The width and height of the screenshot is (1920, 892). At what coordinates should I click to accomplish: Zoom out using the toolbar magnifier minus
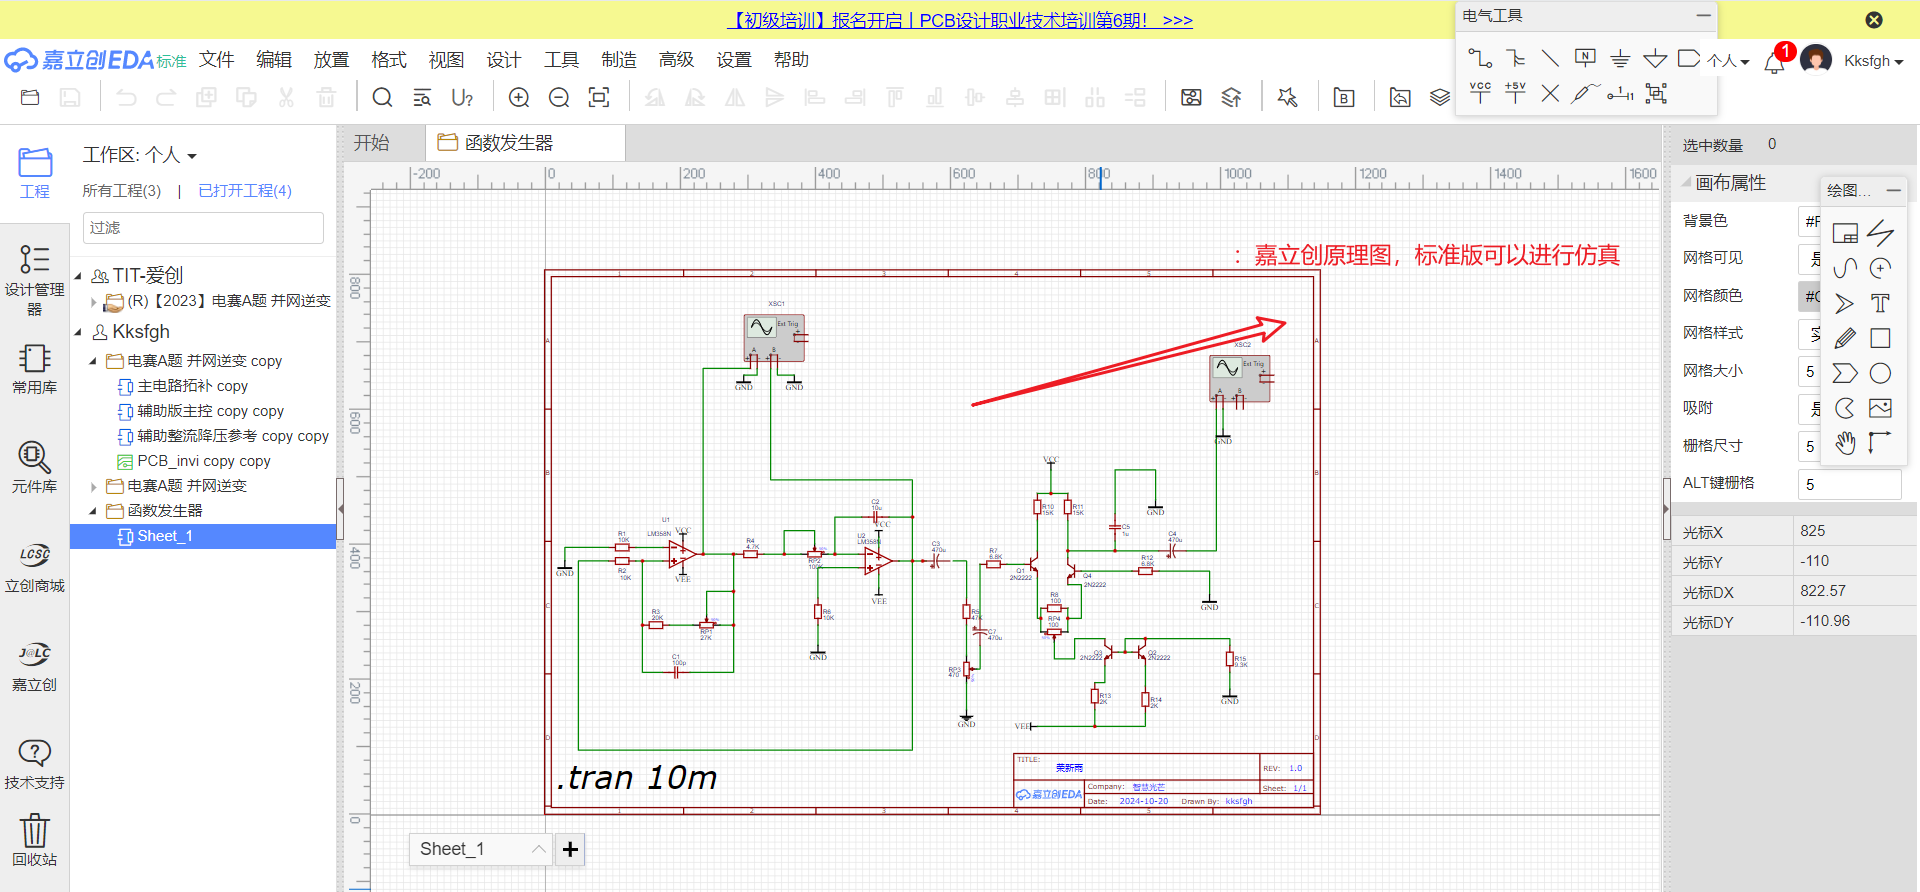559,97
